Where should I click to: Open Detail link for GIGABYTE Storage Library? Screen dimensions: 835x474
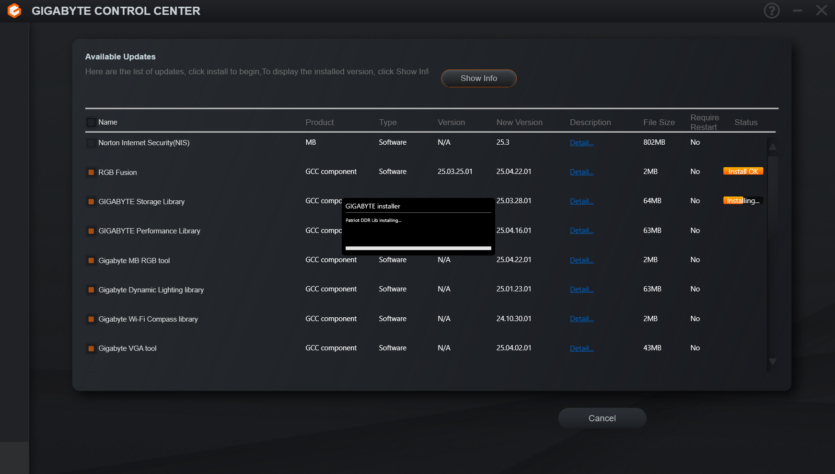click(x=581, y=201)
